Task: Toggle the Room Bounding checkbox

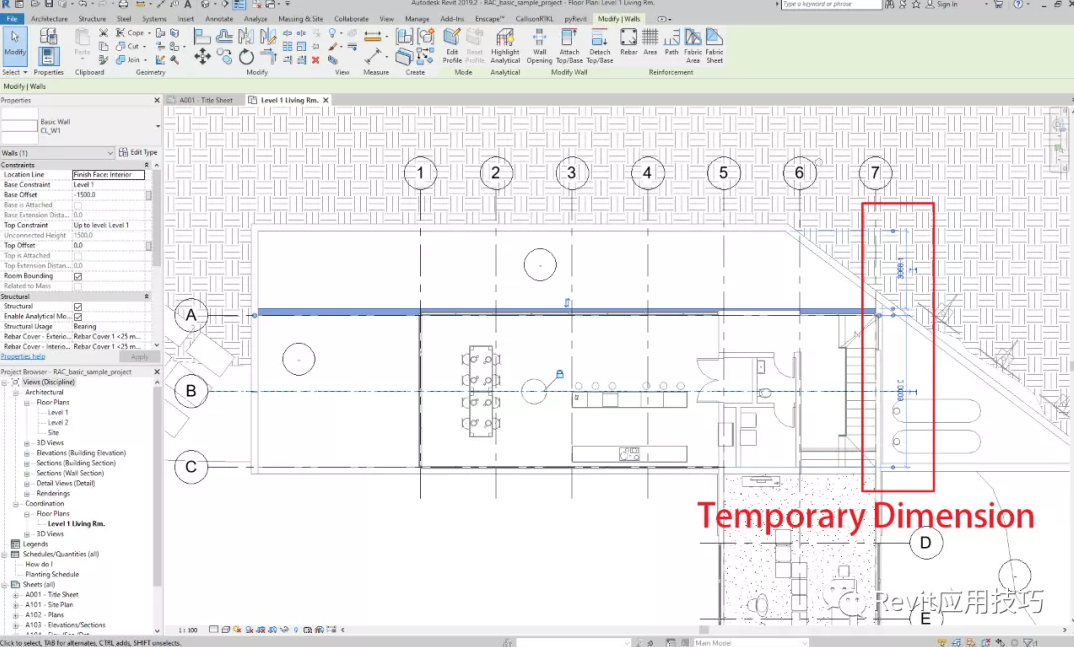Action: point(77,276)
